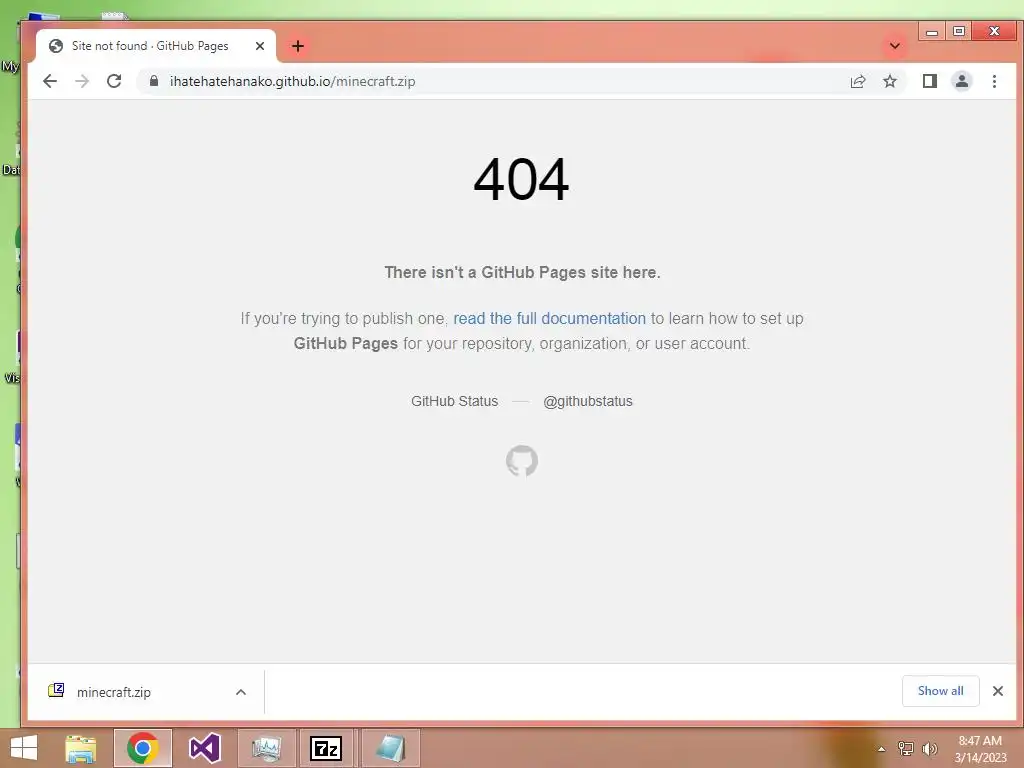Open the Chrome profile avatar menu

tap(961, 81)
